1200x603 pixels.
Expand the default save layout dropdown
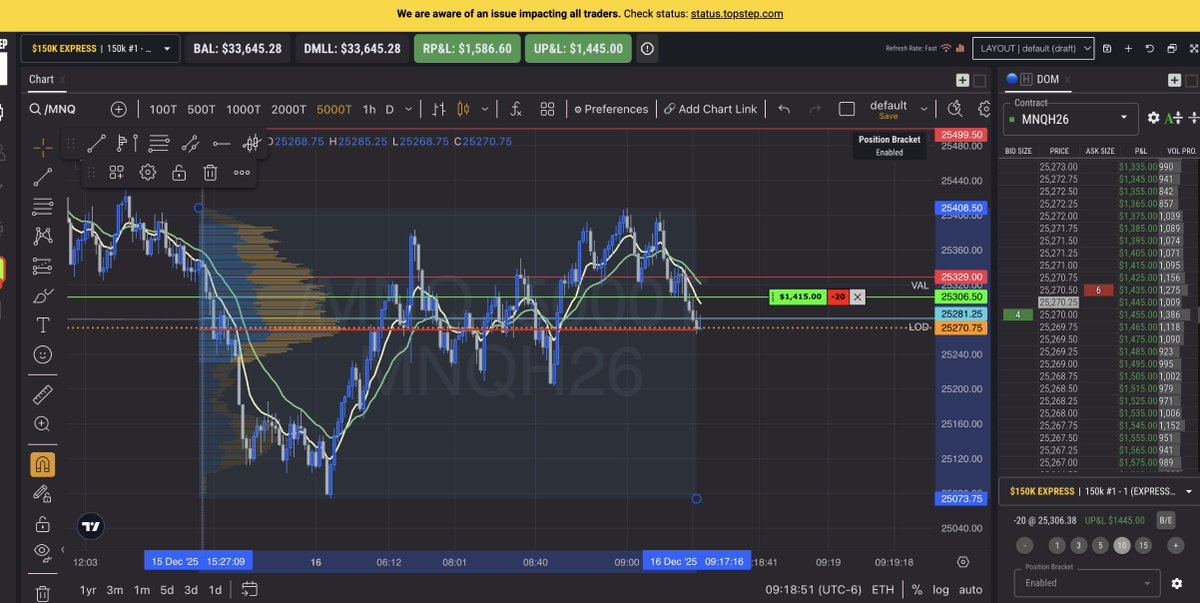pos(923,109)
